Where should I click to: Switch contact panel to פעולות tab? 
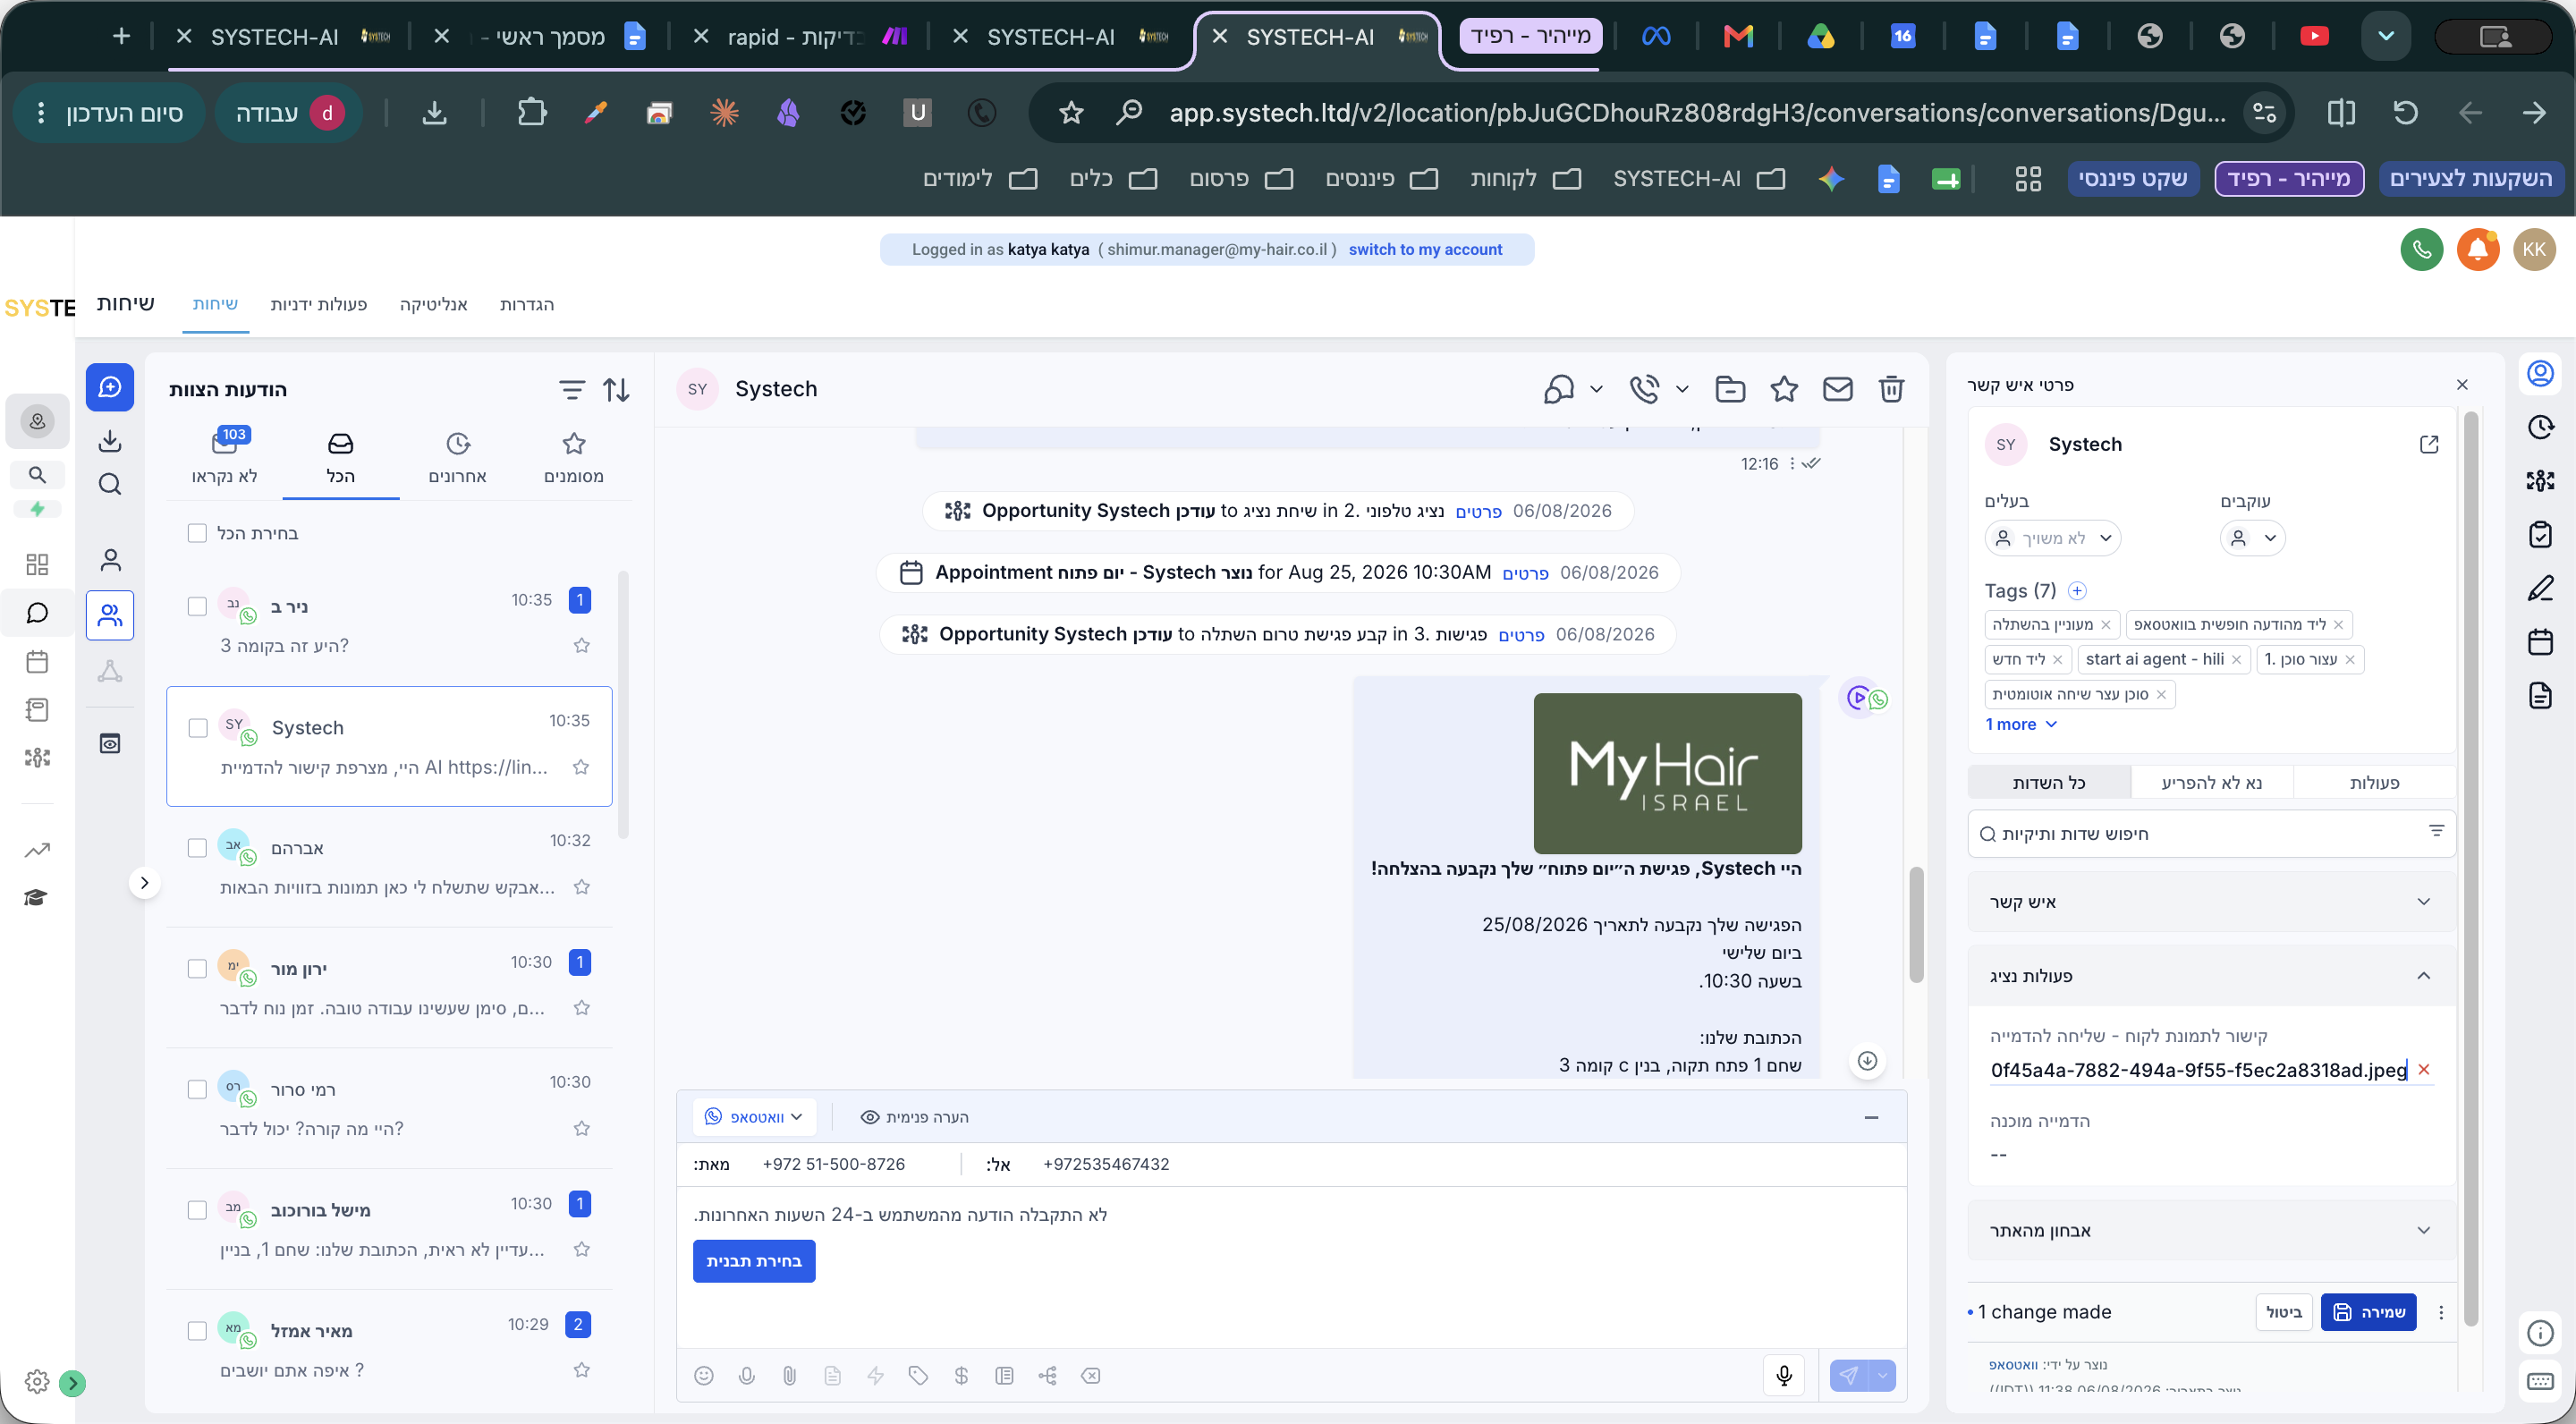[2374, 782]
